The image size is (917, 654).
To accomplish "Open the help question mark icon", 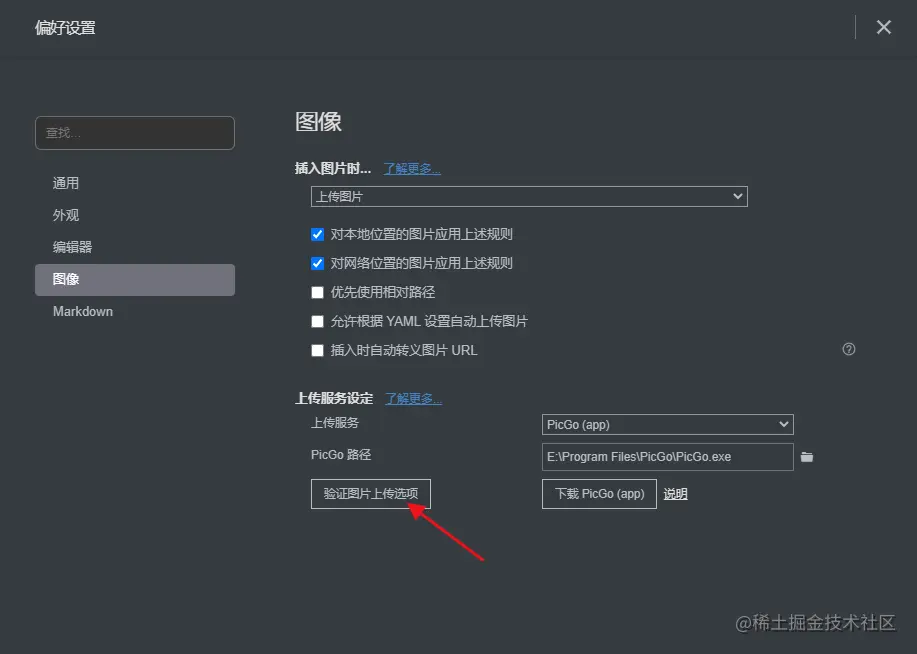I will point(849,349).
